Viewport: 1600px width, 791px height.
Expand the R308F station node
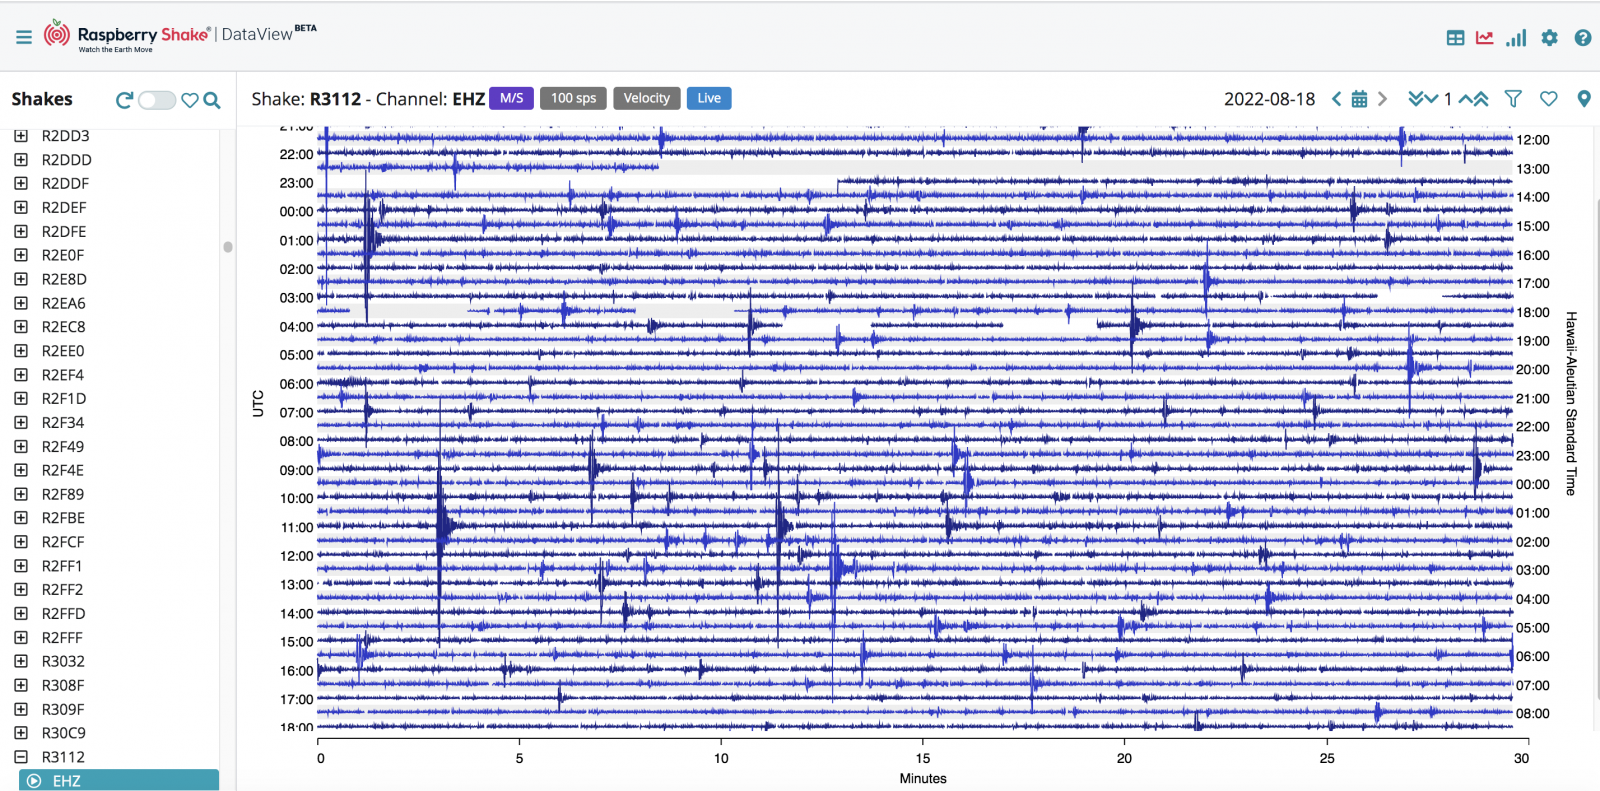(21, 685)
